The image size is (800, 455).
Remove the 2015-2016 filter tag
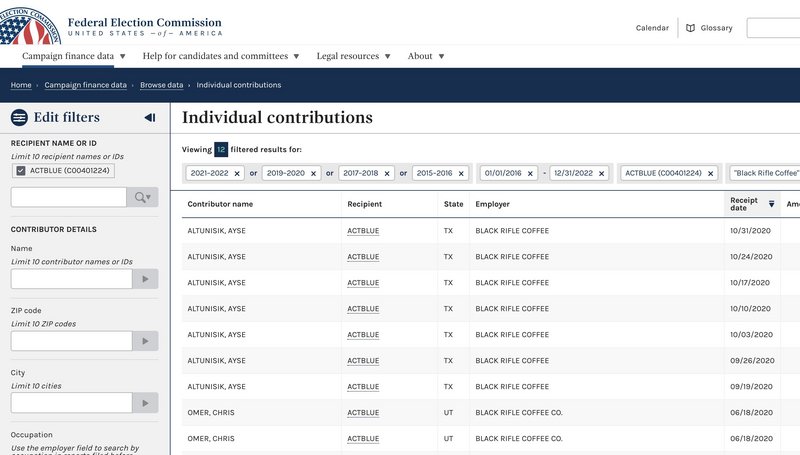[x=461, y=173]
